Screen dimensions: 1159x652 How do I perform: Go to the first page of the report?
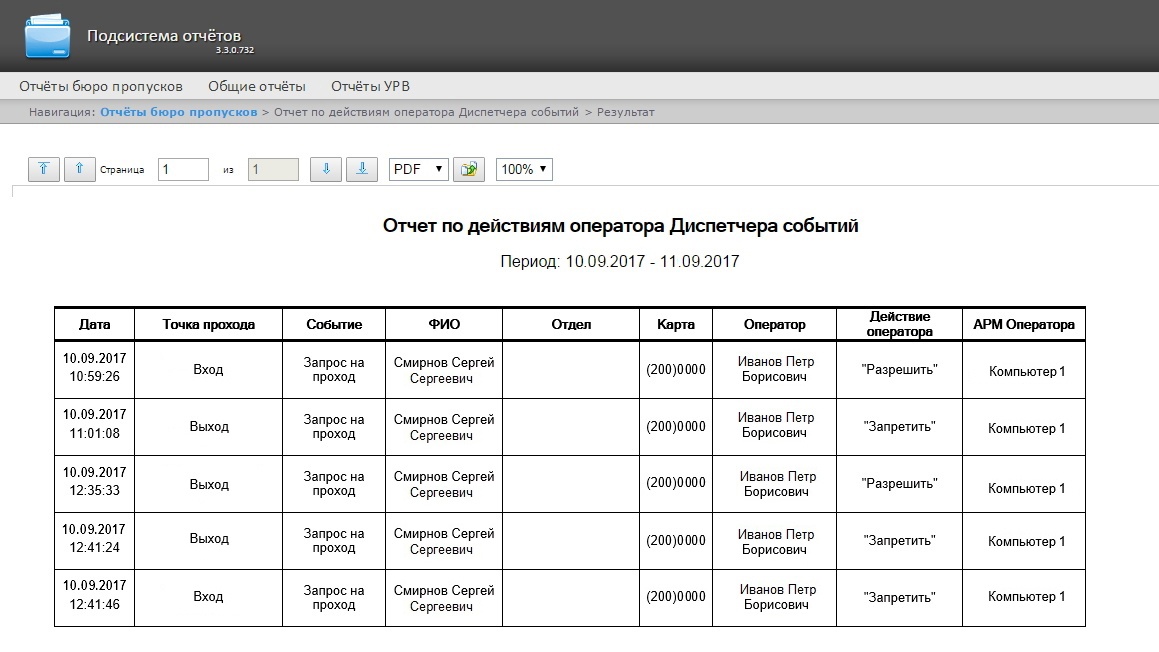pos(43,170)
